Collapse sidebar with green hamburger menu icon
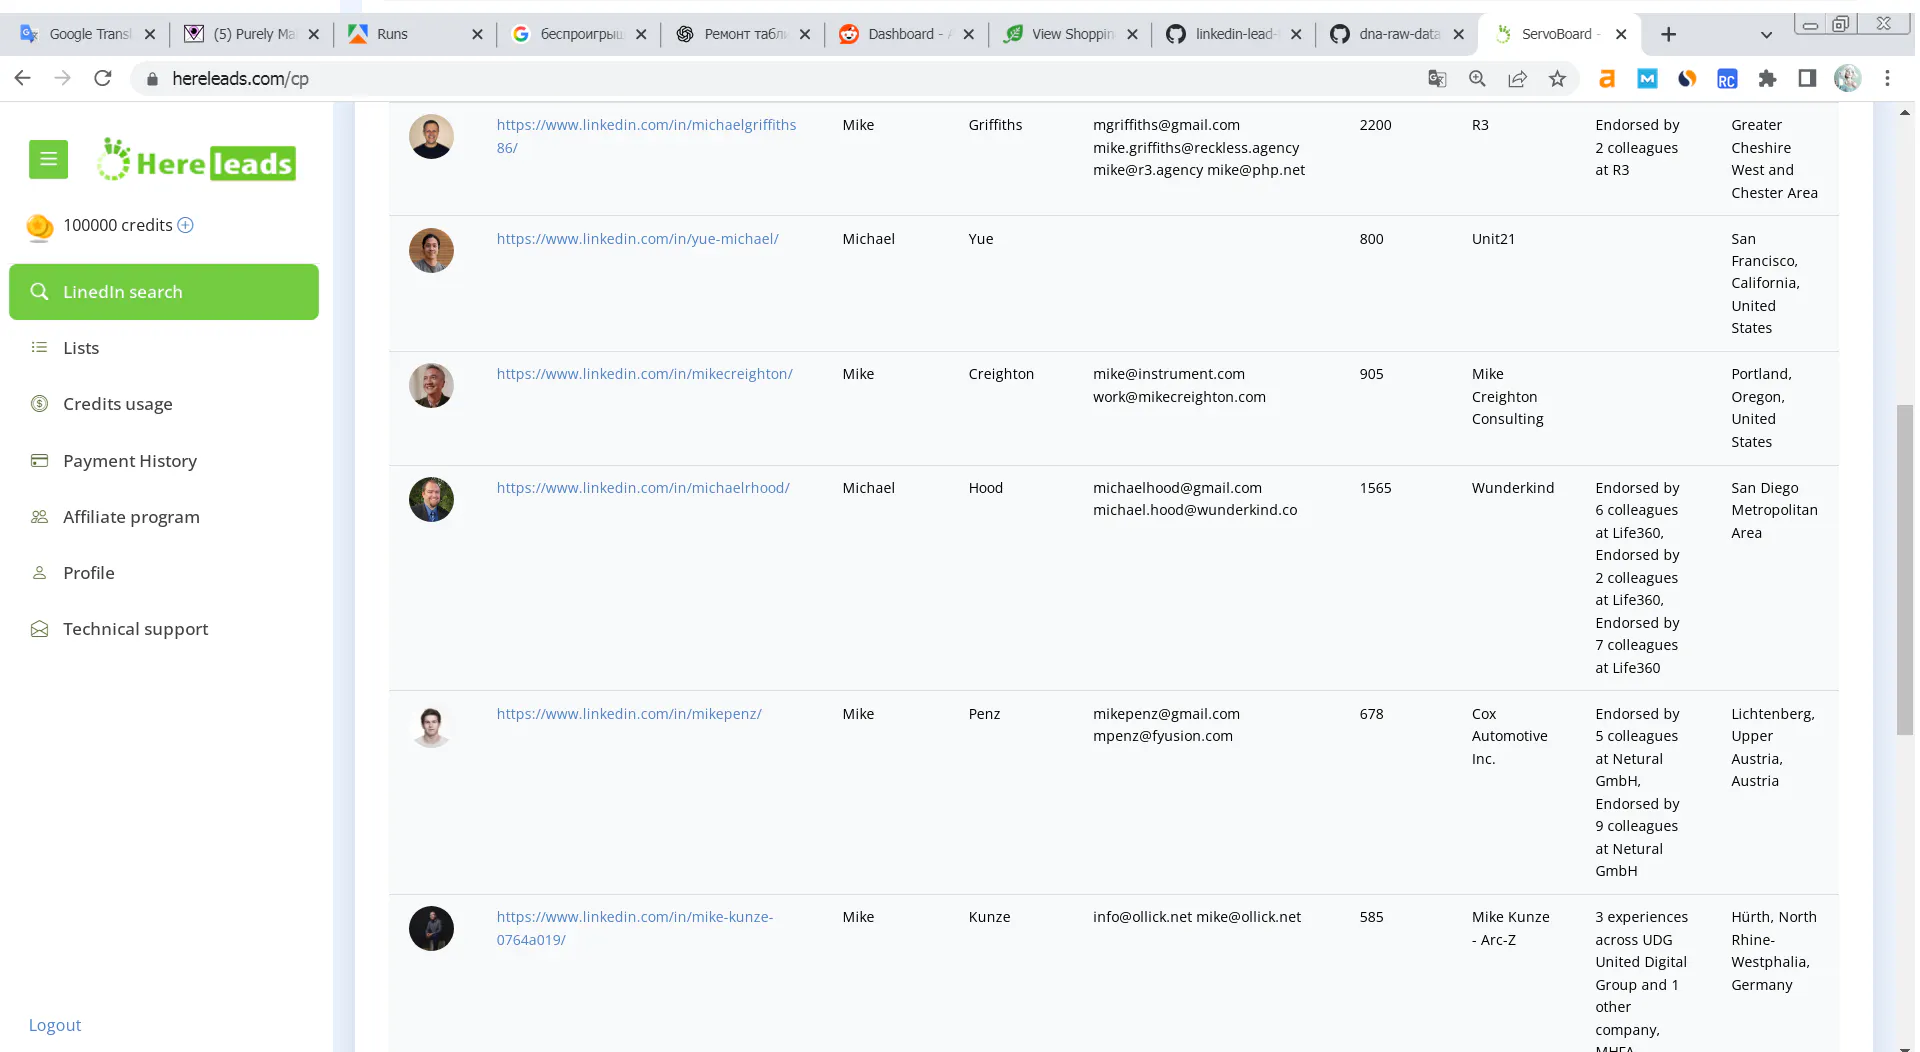The image size is (1920, 1052). pyautogui.click(x=48, y=159)
